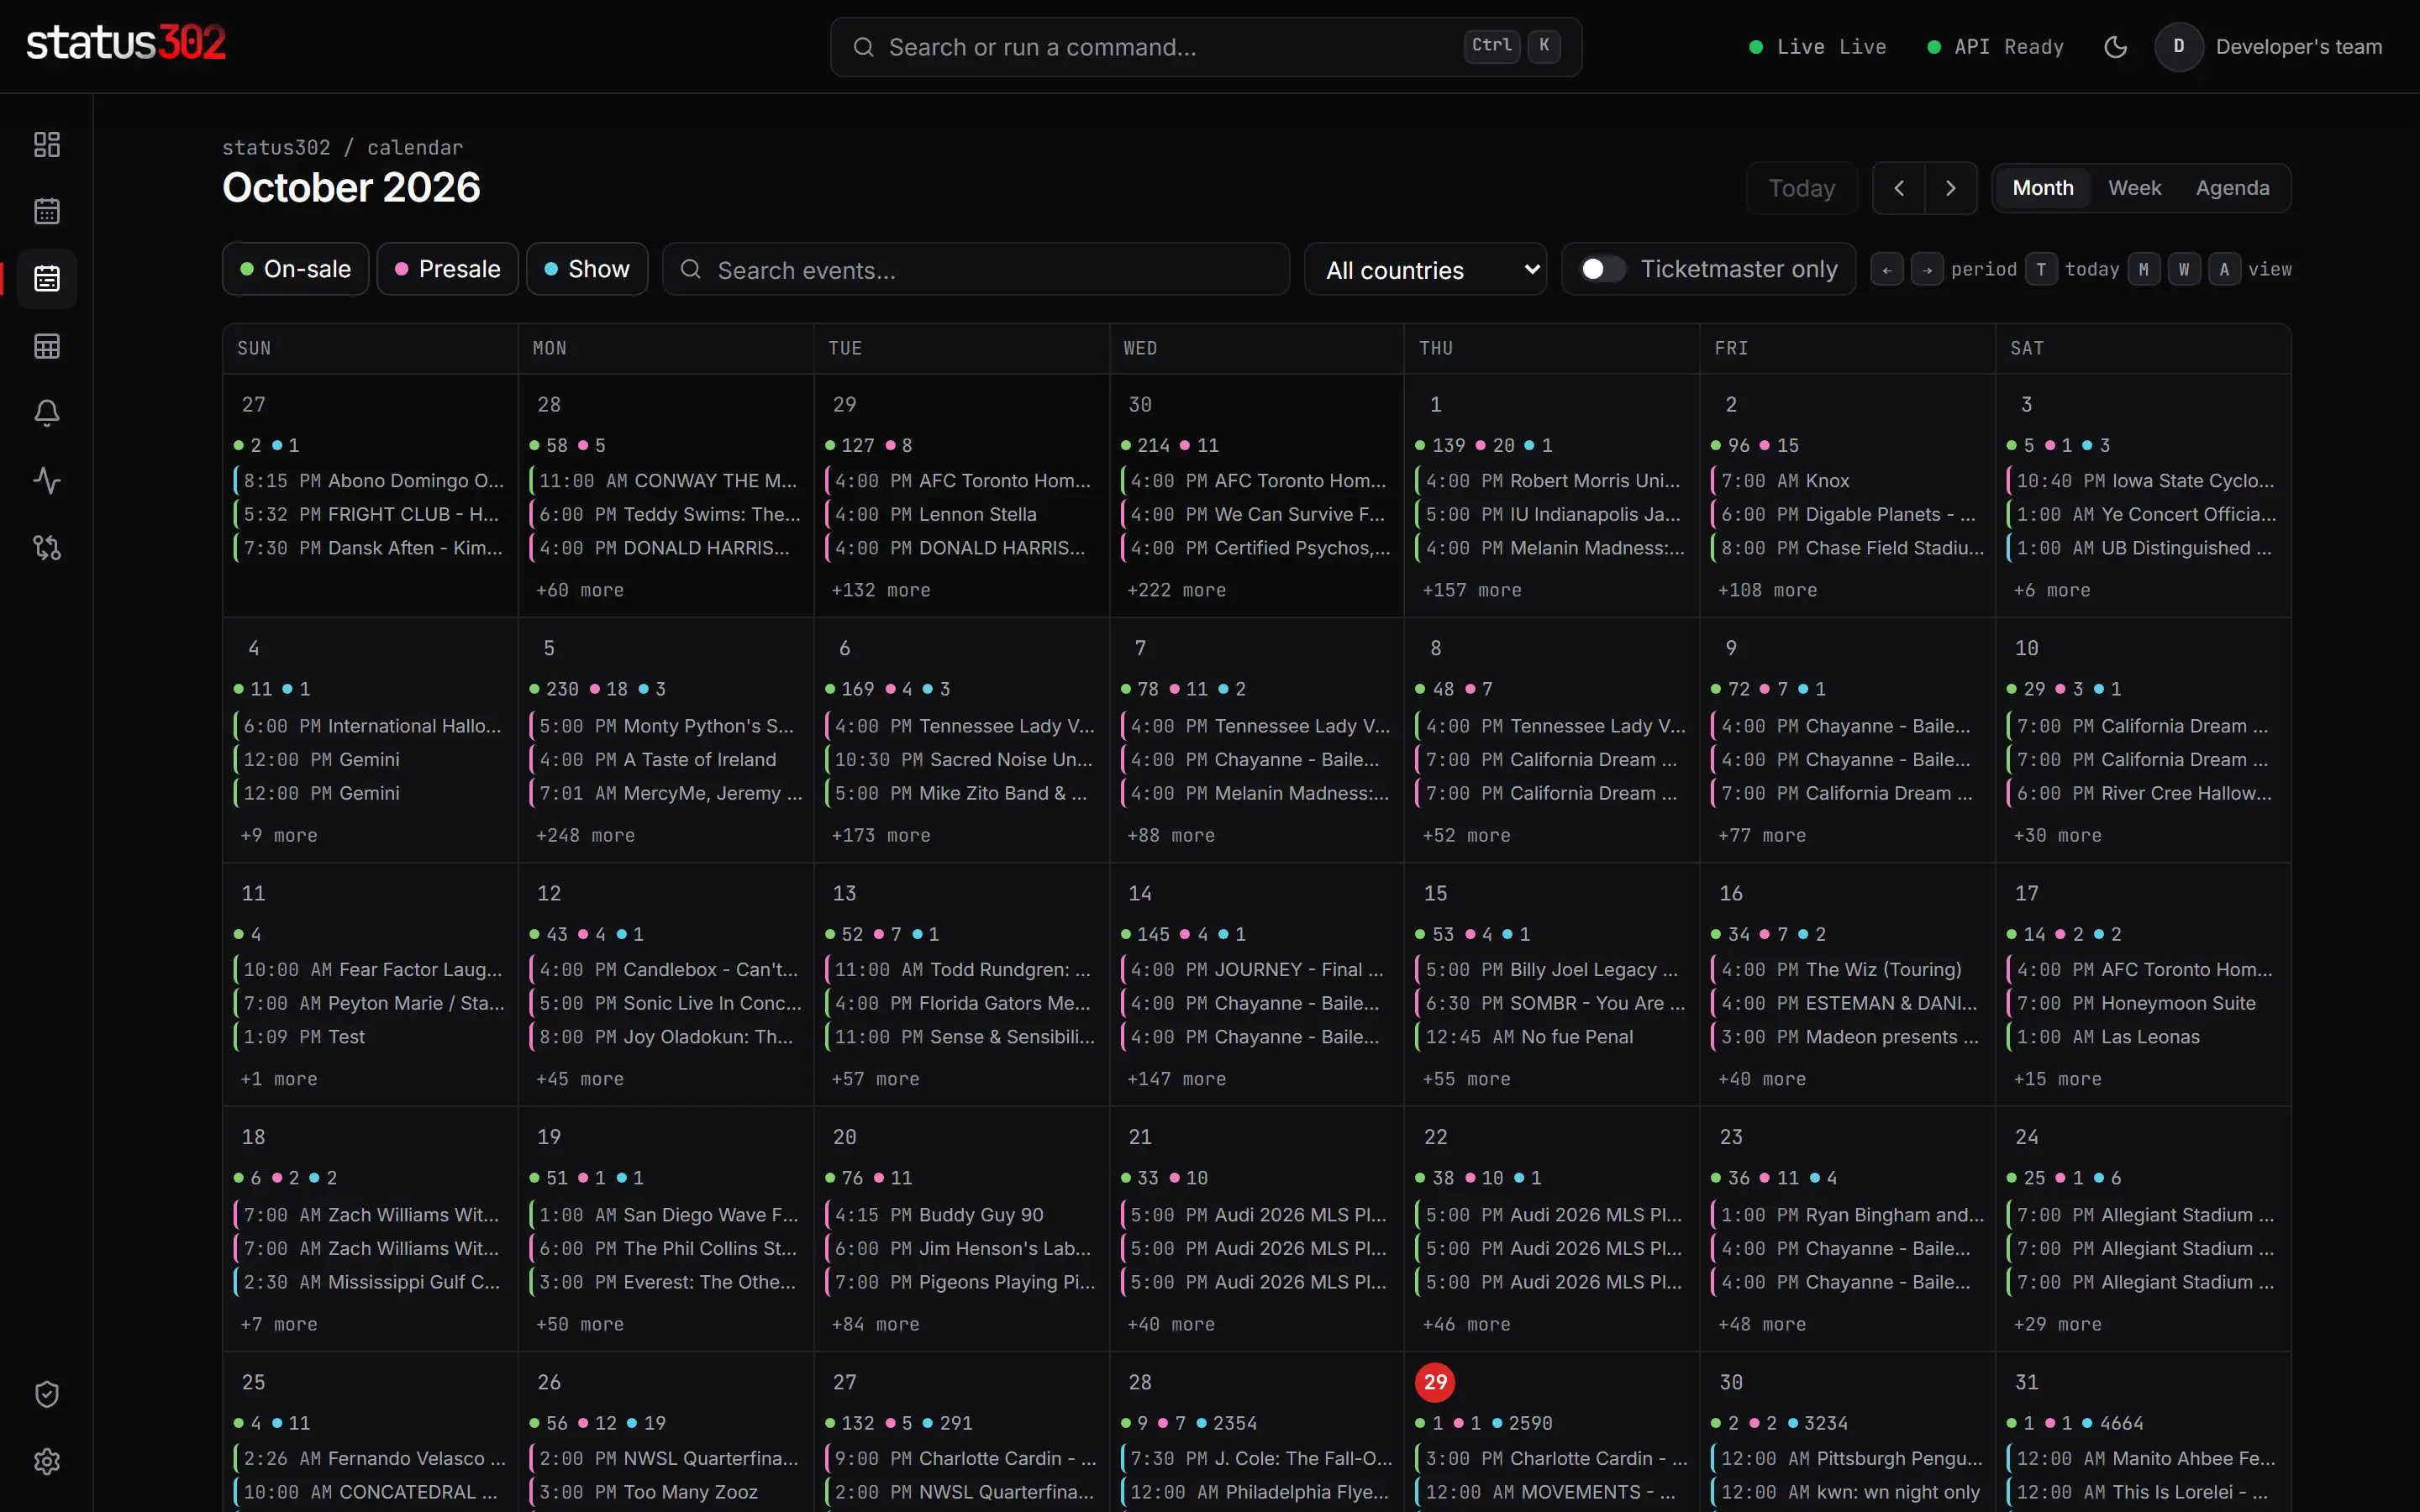2420x1512 pixels.
Task: Click the T today shortcut key
Action: pyautogui.click(x=2041, y=269)
